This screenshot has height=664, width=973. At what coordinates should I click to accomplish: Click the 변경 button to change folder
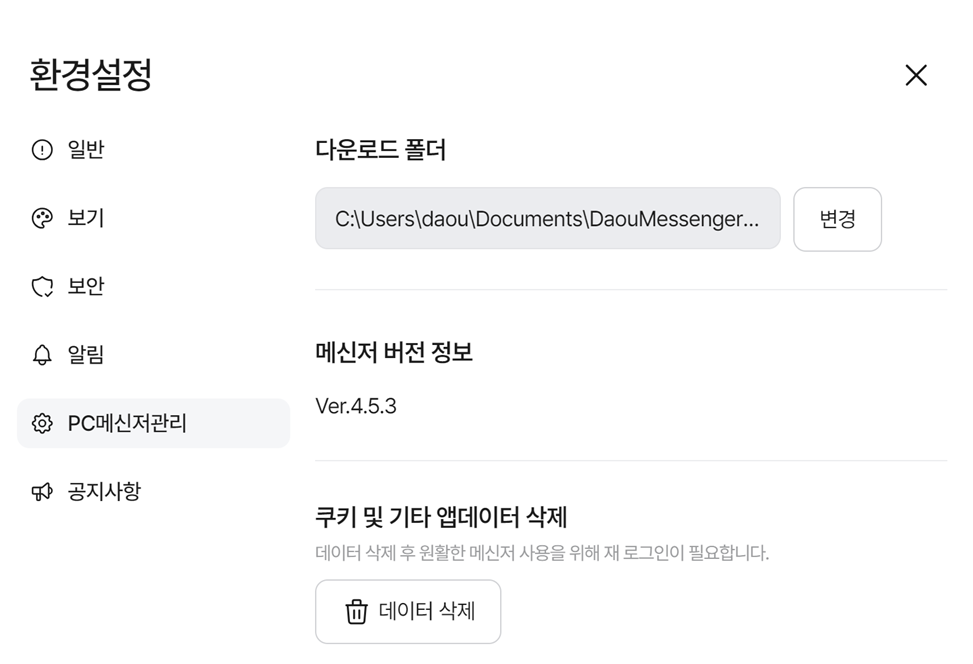click(x=837, y=219)
